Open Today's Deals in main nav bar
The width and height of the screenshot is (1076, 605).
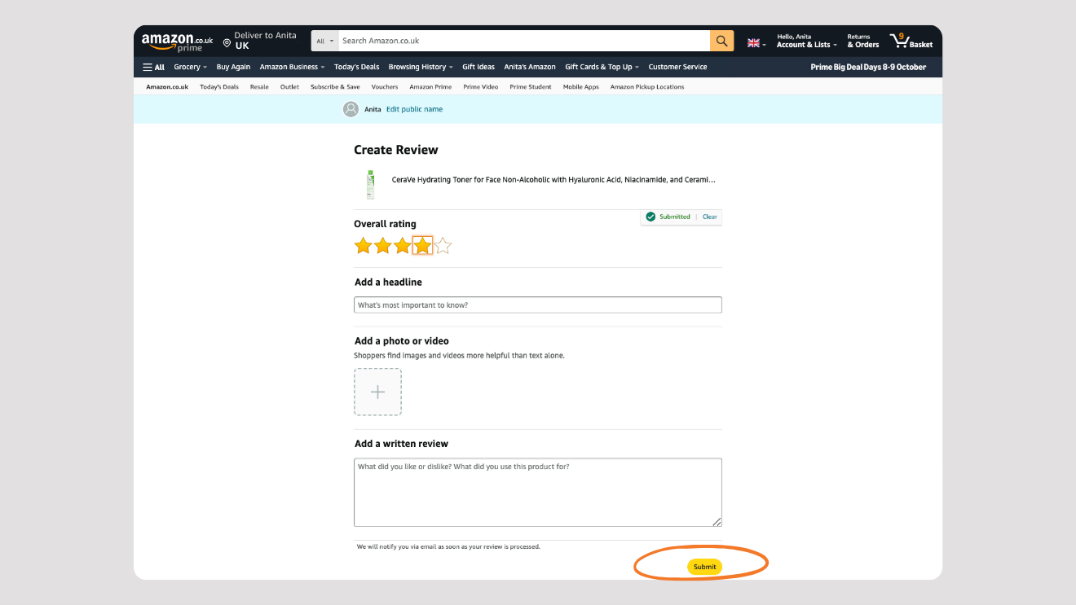click(356, 67)
